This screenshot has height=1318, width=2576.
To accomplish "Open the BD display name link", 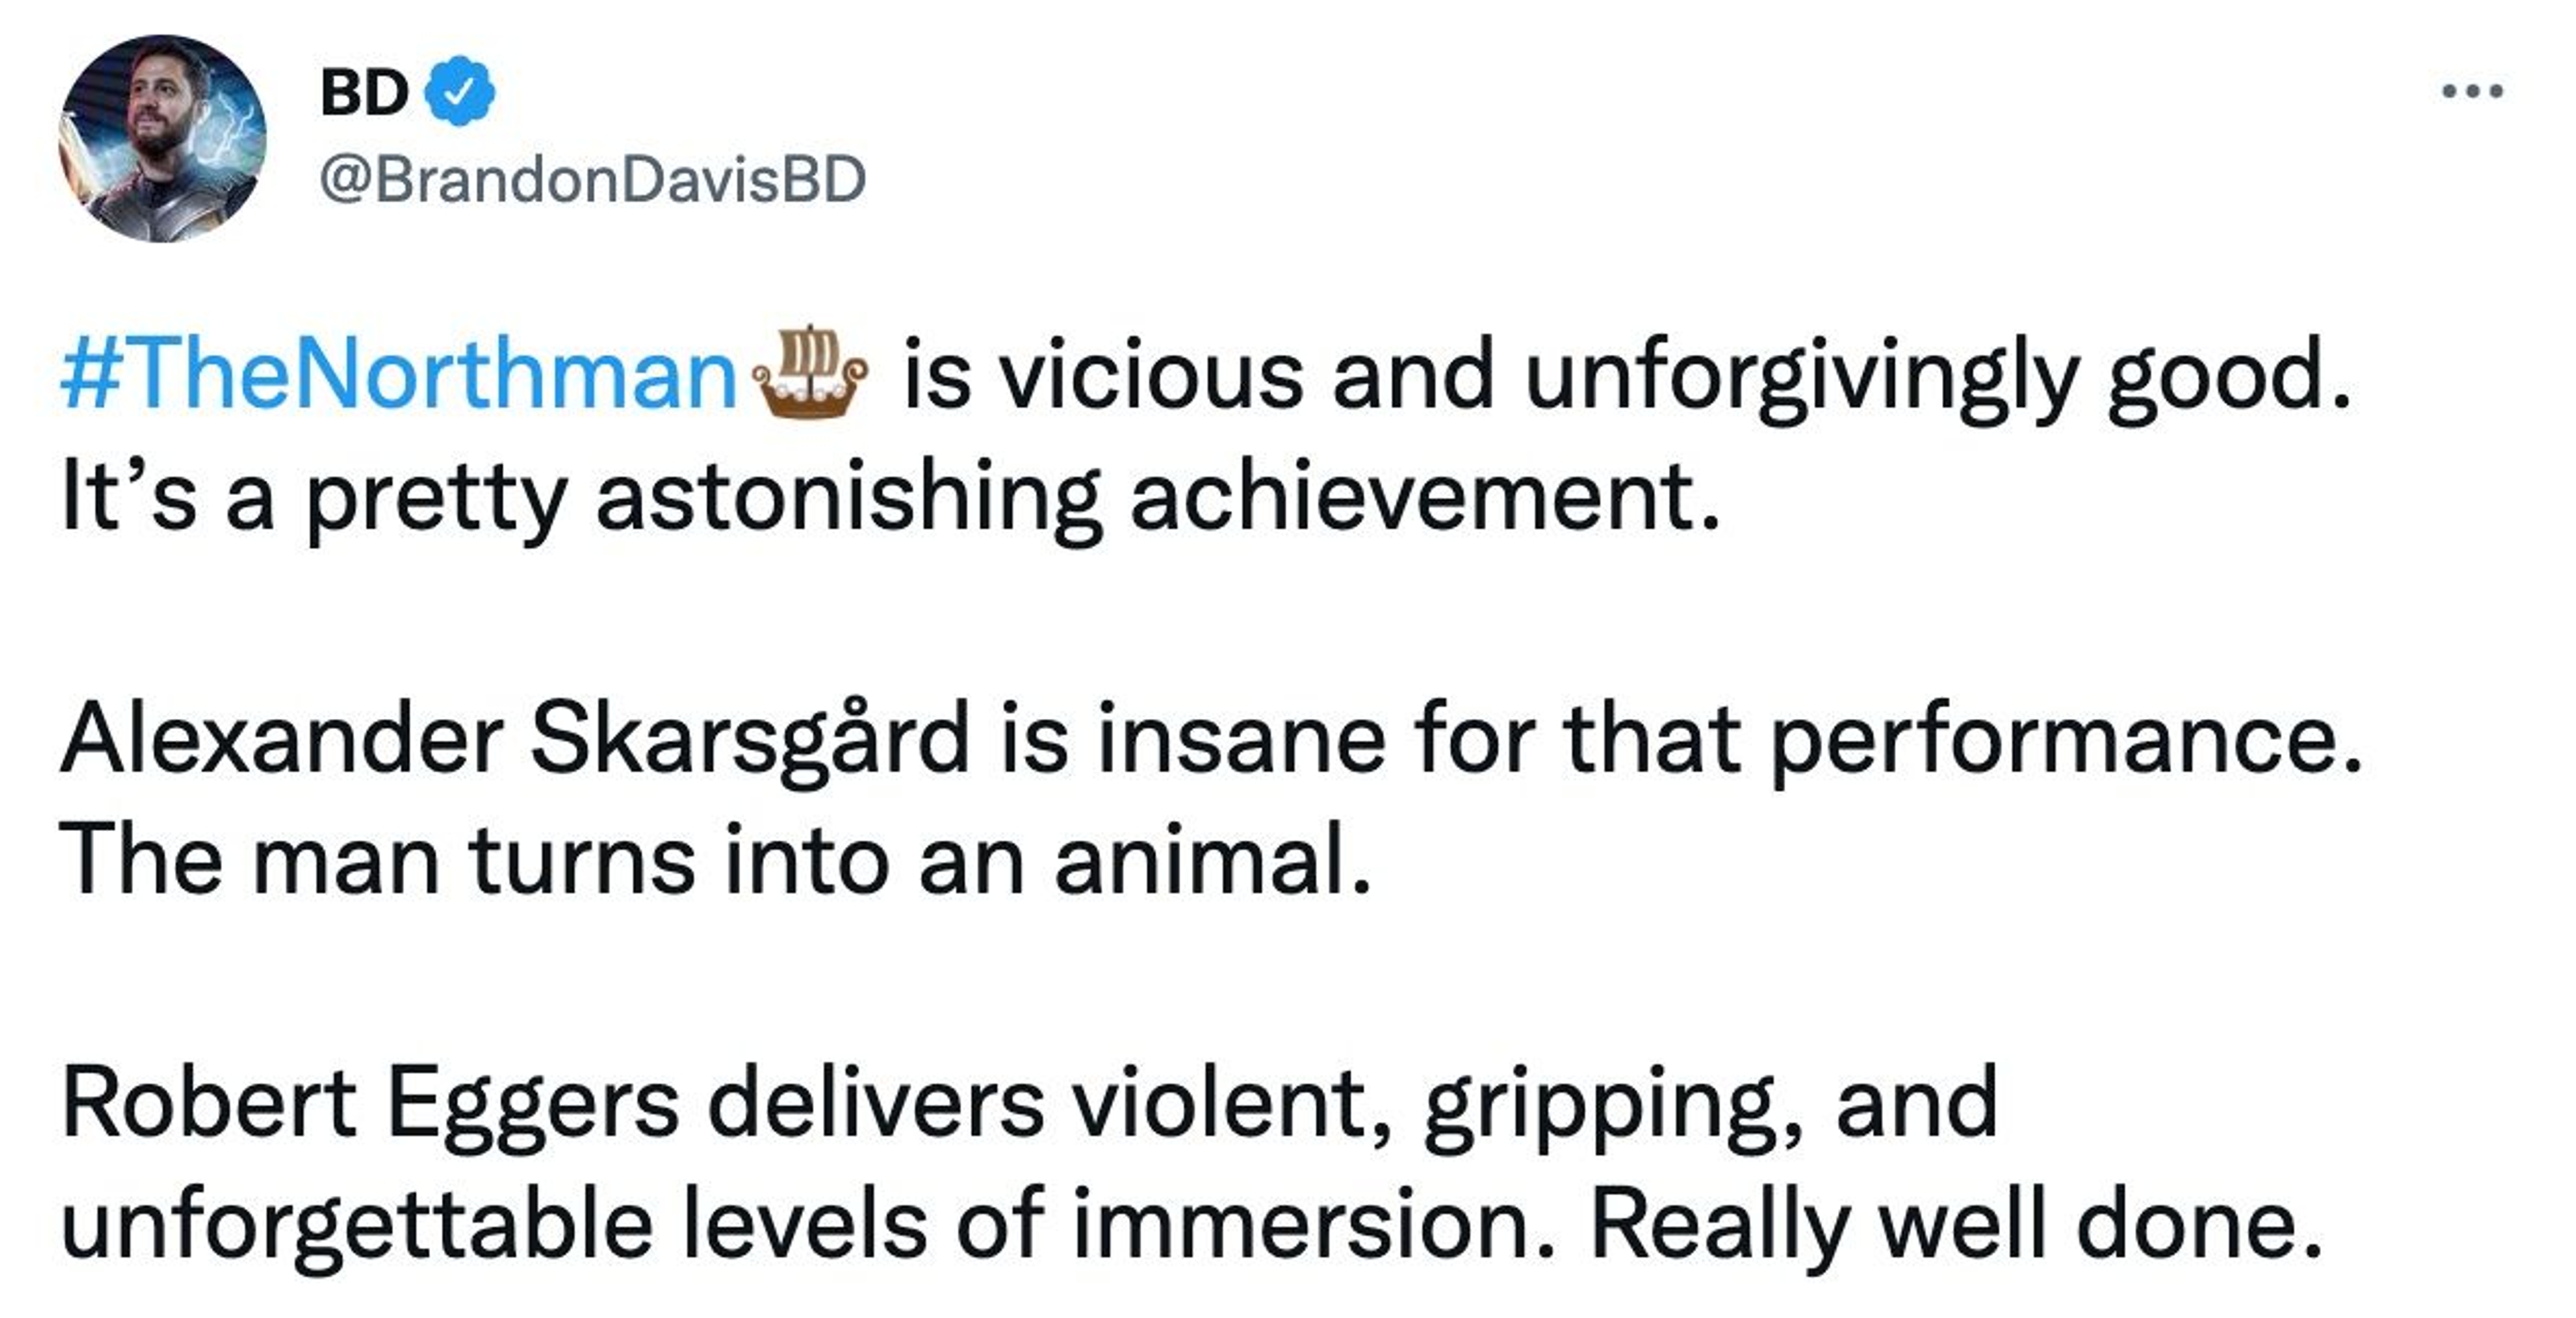I will coord(364,94).
